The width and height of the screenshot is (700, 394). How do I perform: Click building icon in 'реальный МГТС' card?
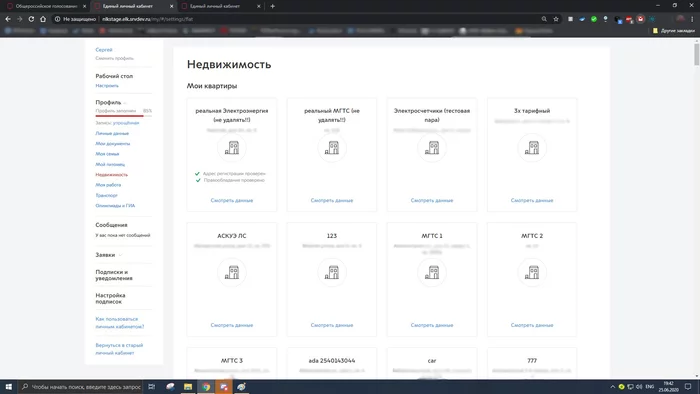point(332,148)
